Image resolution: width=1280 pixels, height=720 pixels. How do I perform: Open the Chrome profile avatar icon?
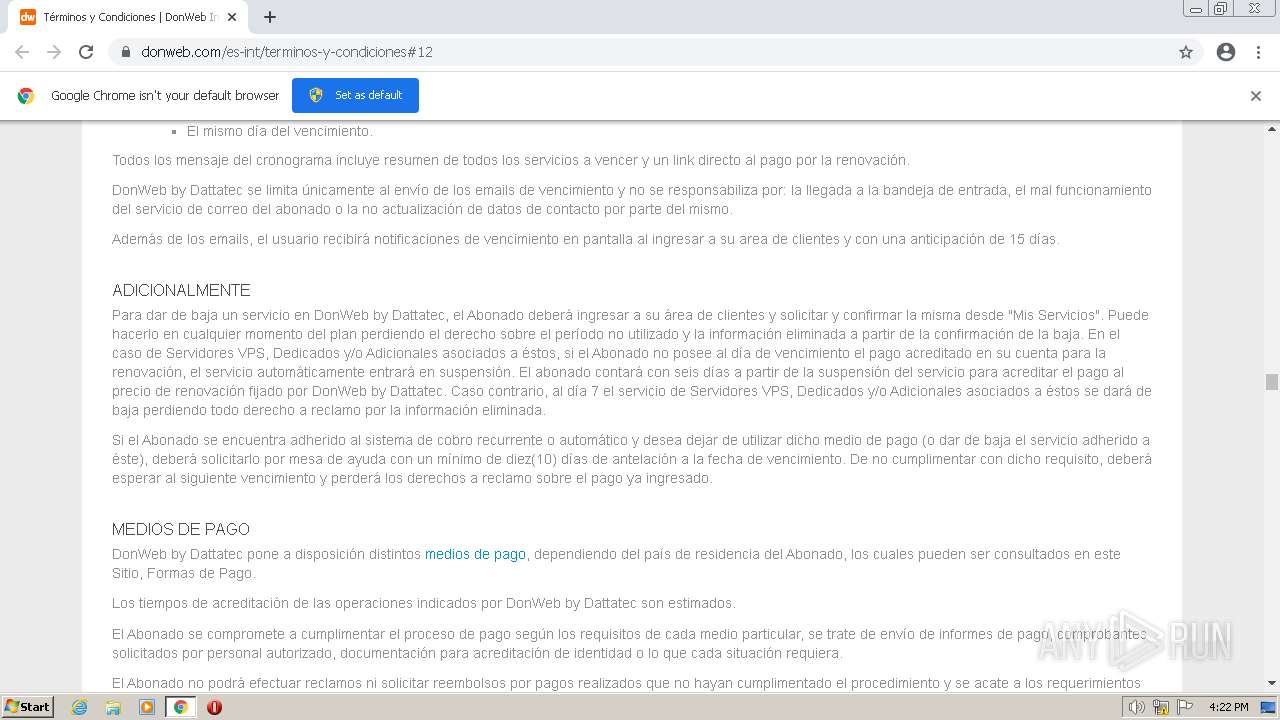tap(1226, 52)
